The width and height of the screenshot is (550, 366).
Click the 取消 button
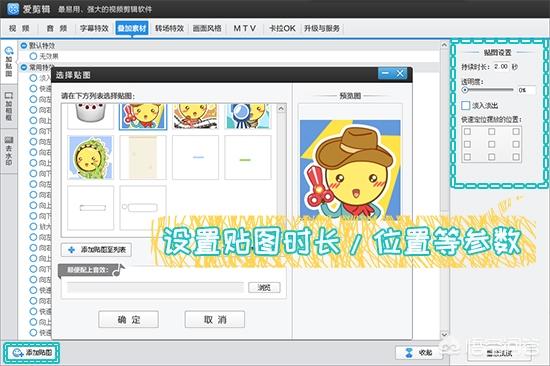[x=215, y=319]
